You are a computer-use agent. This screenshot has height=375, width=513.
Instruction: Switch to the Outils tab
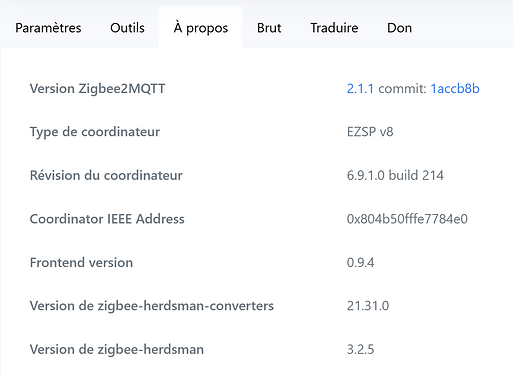click(x=127, y=28)
